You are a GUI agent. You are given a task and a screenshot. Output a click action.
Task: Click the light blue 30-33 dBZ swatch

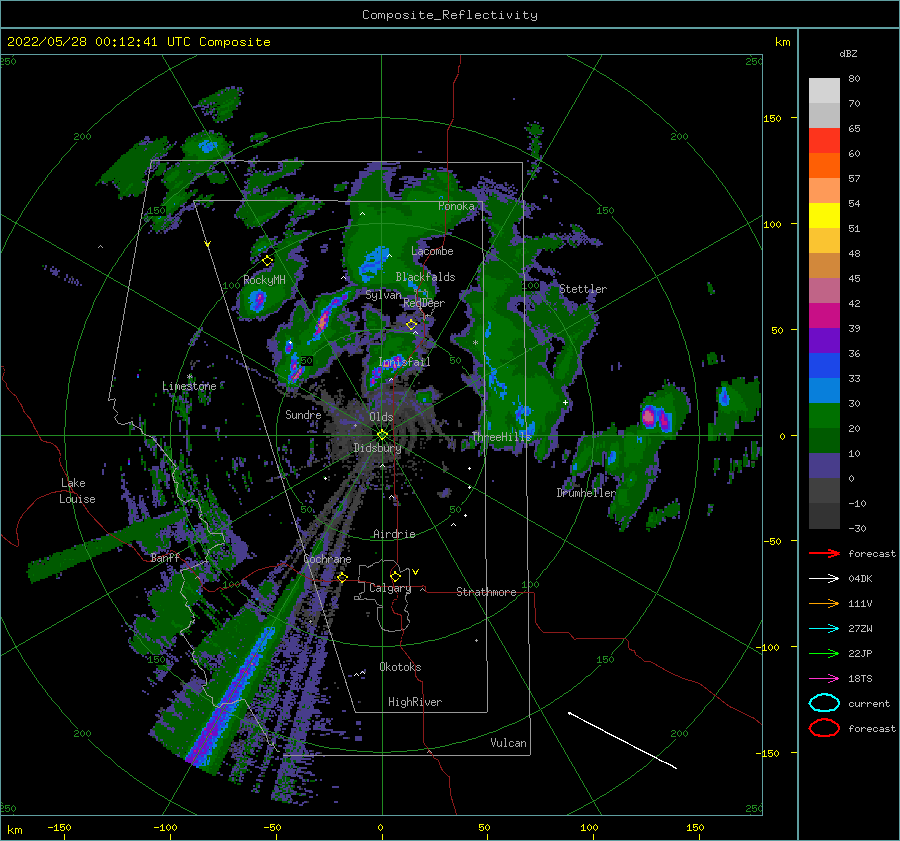coord(824,391)
